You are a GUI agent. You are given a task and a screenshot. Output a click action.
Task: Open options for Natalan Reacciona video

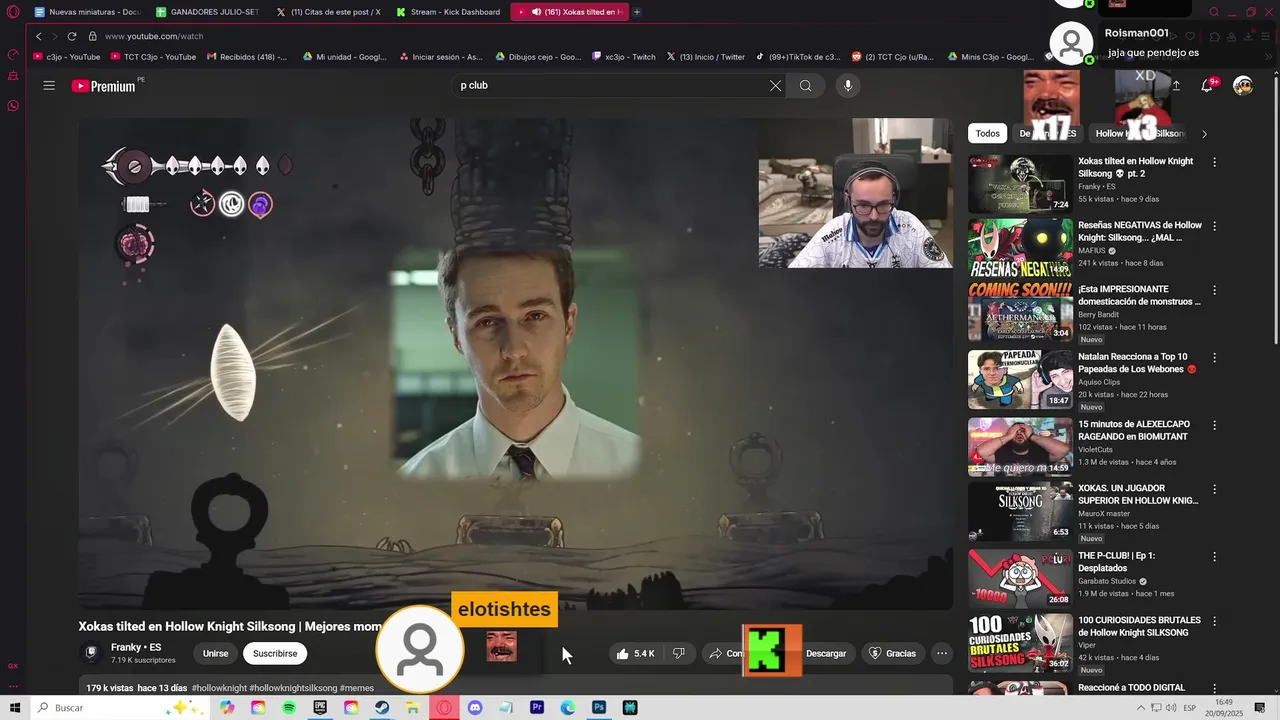pyautogui.click(x=1215, y=357)
